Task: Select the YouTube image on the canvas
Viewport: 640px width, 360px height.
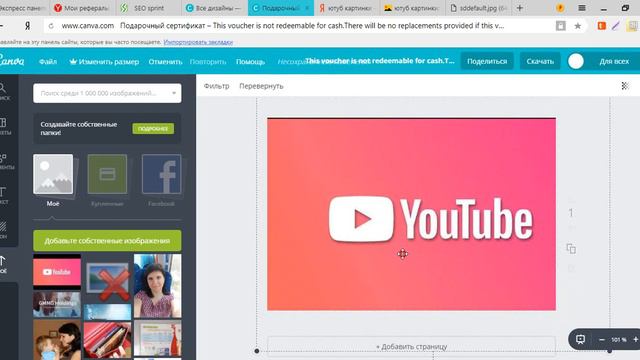Action: coord(411,214)
